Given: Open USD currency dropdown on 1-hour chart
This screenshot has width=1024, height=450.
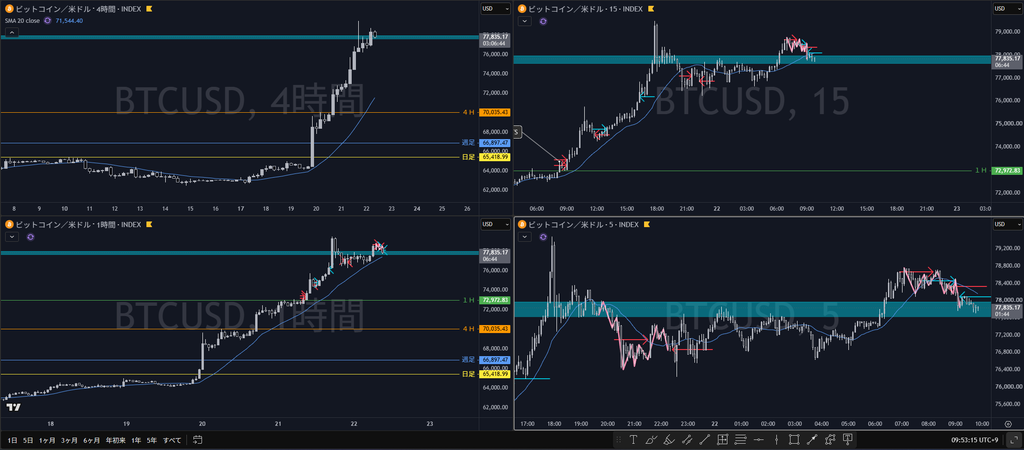Looking at the screenshot, I should (x=496, y=225).
